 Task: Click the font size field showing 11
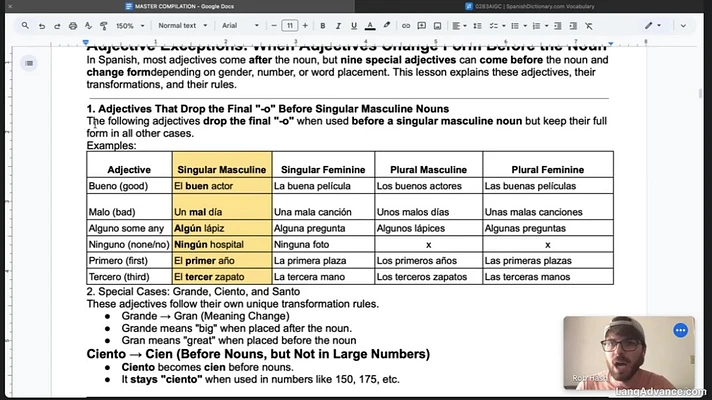coord(290,26)
